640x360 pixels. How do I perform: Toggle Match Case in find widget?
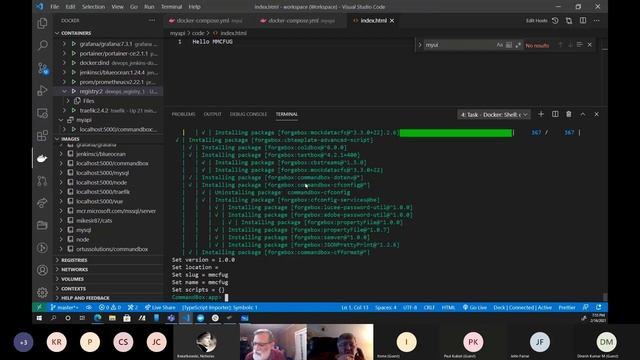500,45
